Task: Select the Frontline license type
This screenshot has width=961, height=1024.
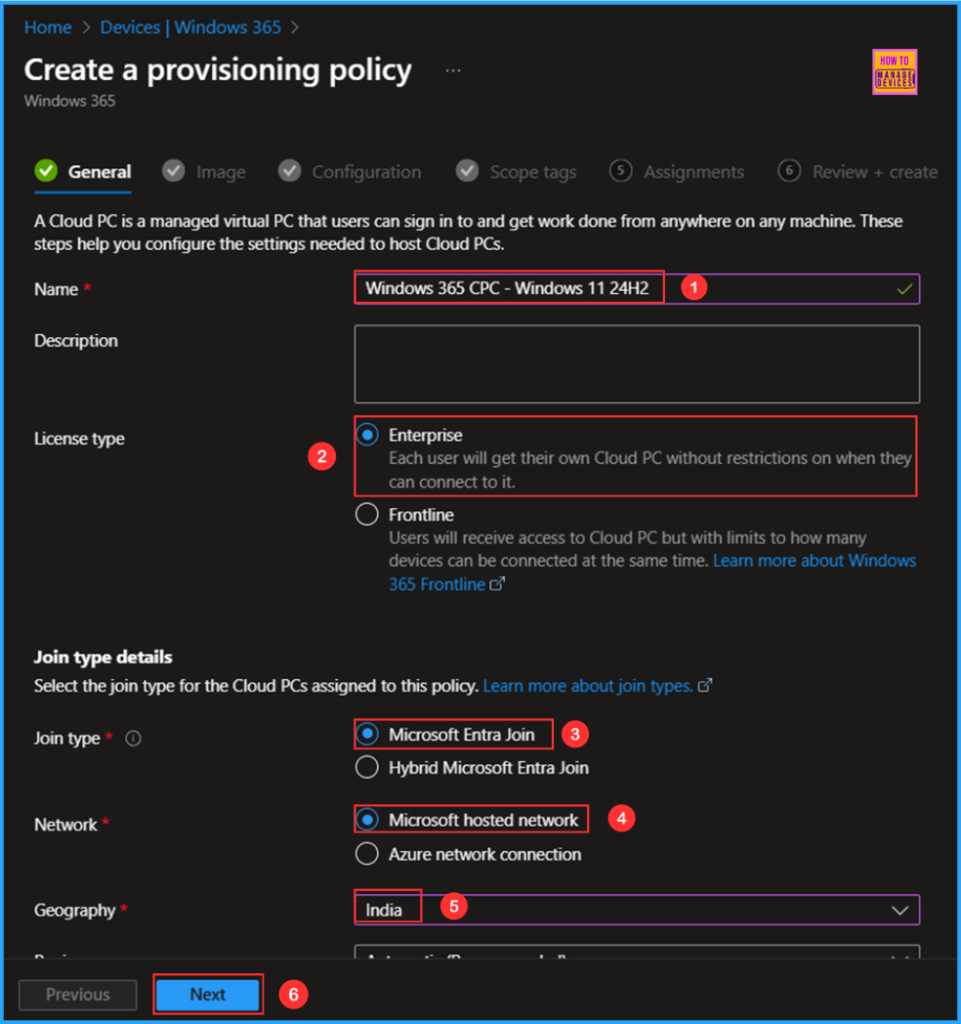Action: click(x=367, y=515)
